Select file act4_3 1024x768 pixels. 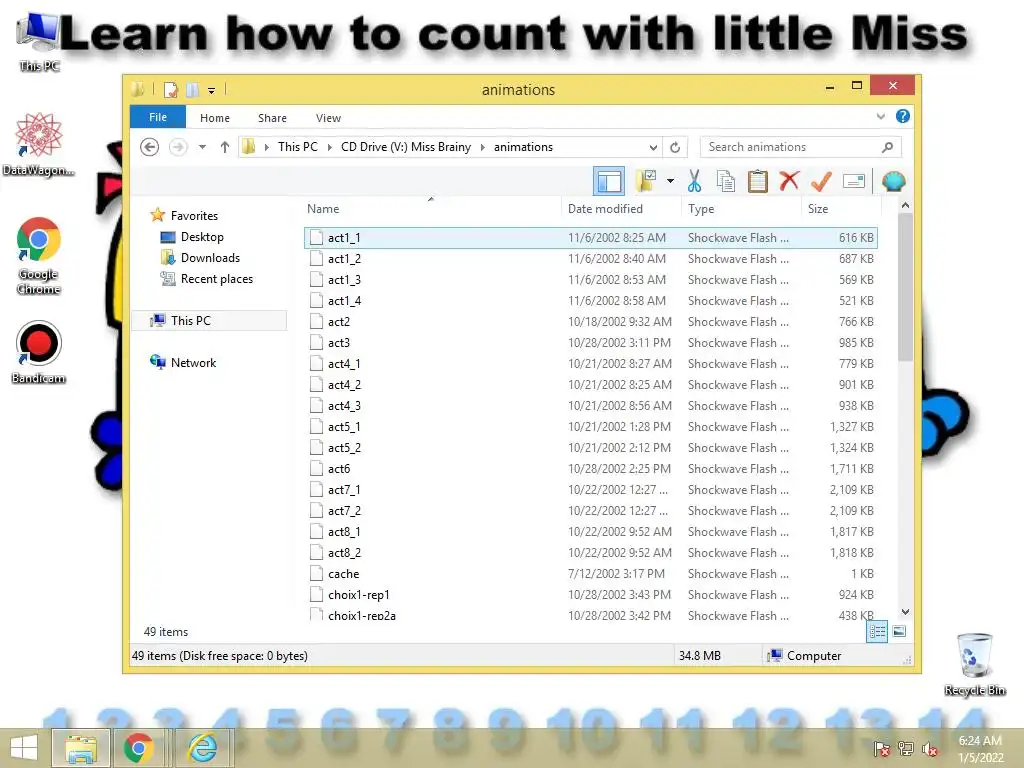[590, 406]
